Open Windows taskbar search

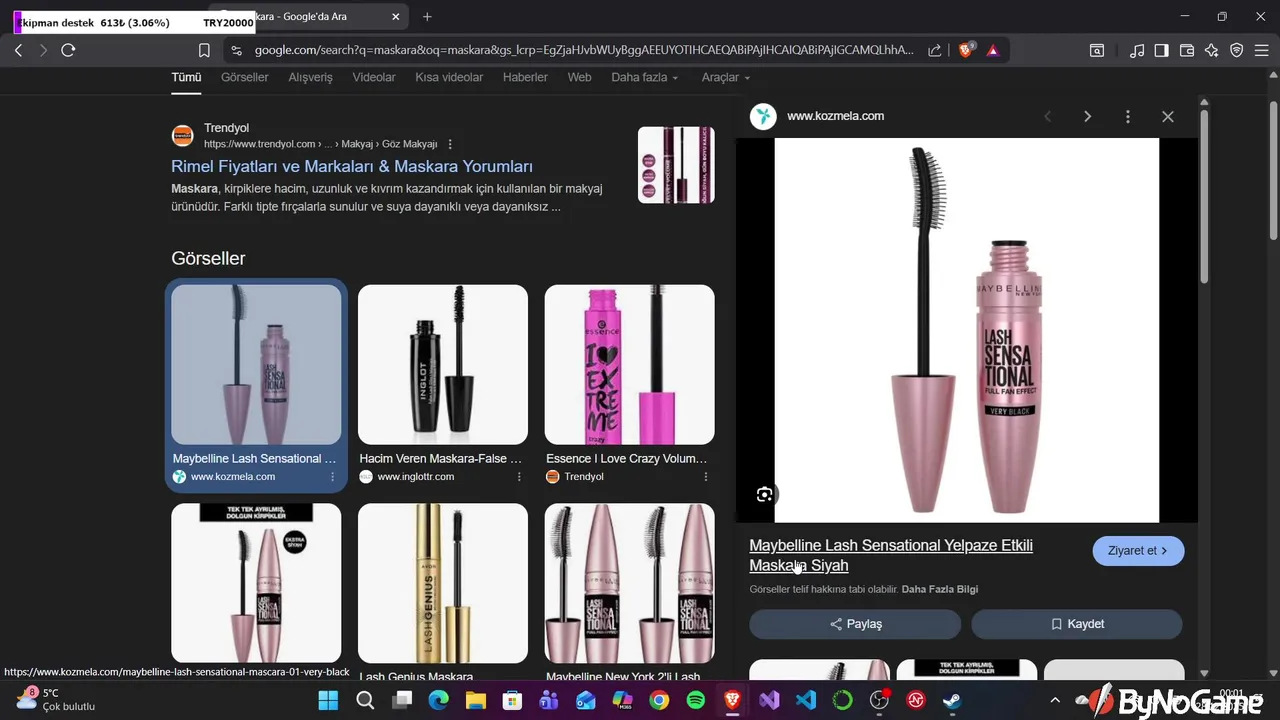365,701
